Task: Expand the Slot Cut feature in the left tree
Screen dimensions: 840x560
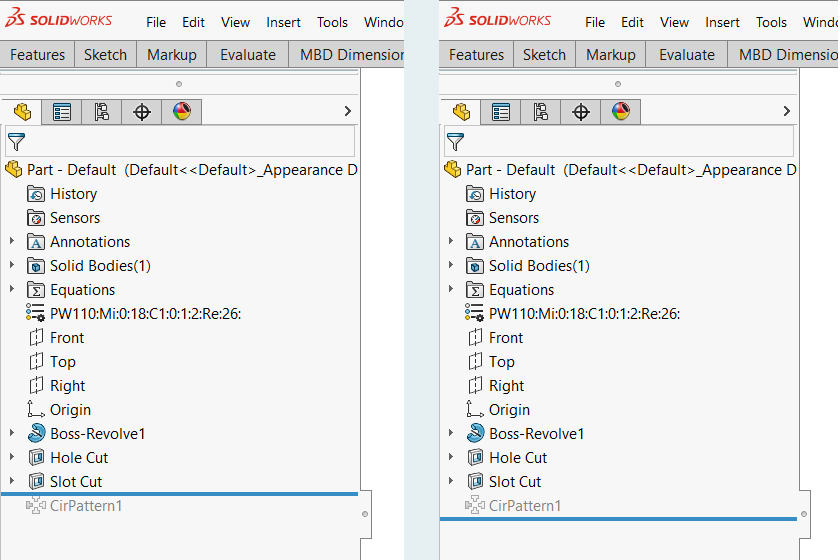Action: click(12, 482)
